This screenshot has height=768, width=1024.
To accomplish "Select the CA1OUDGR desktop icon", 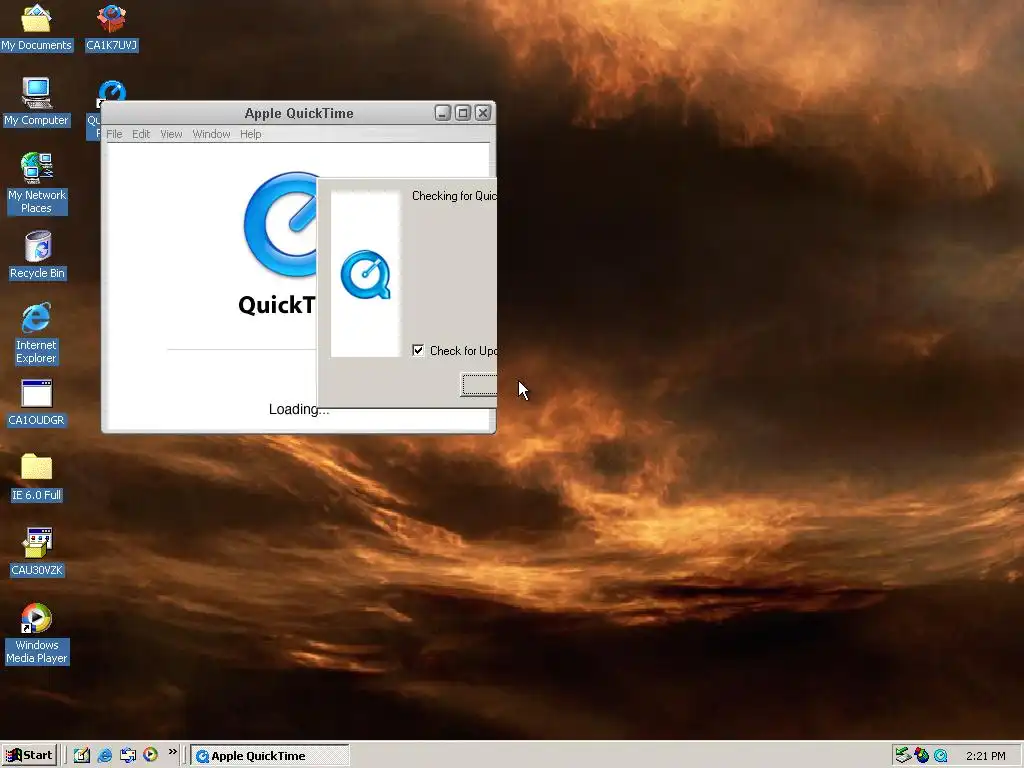I will (x=37, y=404).
